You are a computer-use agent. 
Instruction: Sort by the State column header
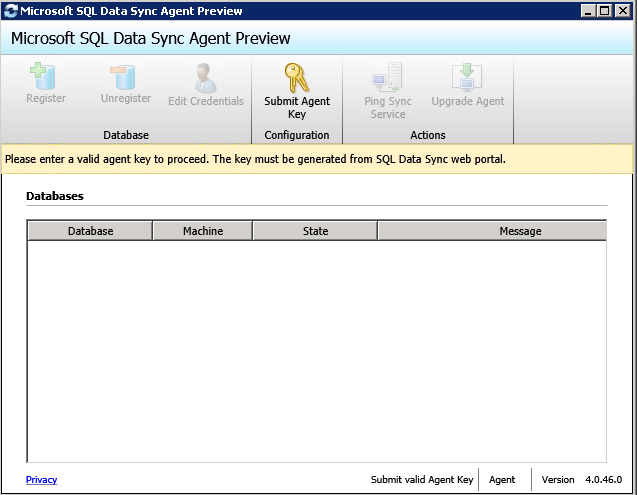315,231
